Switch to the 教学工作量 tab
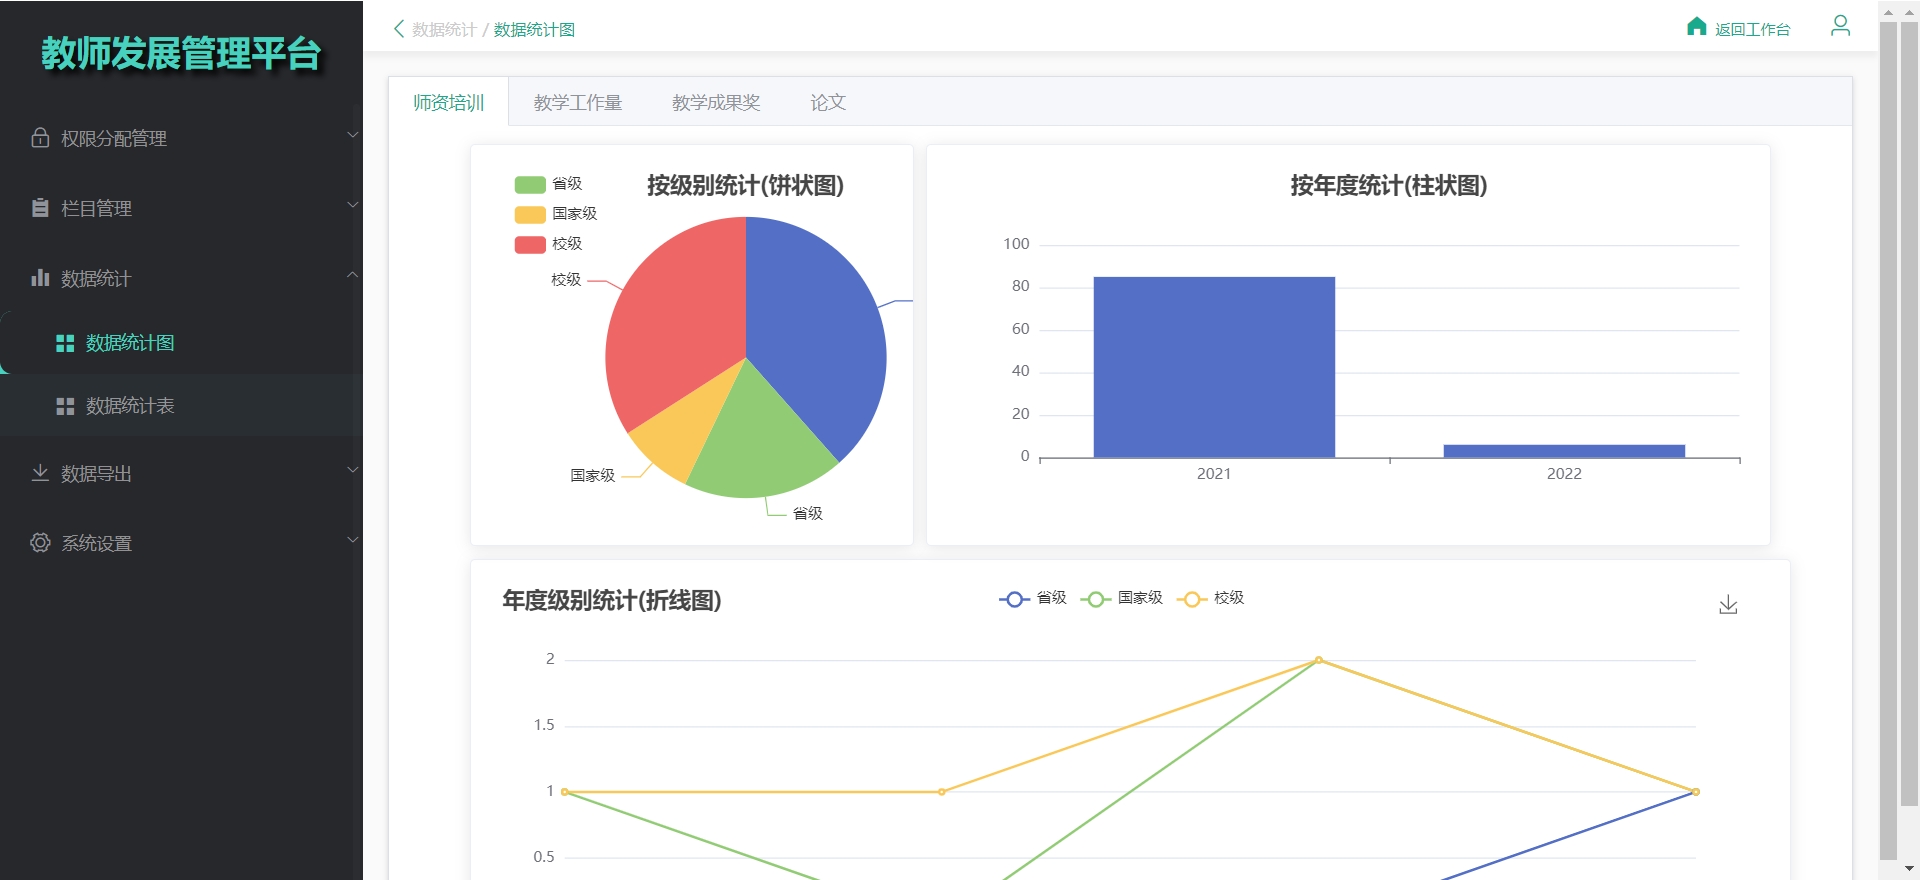Image resolution: width=1920 pixels, height=880 pixels. [578, 102]
